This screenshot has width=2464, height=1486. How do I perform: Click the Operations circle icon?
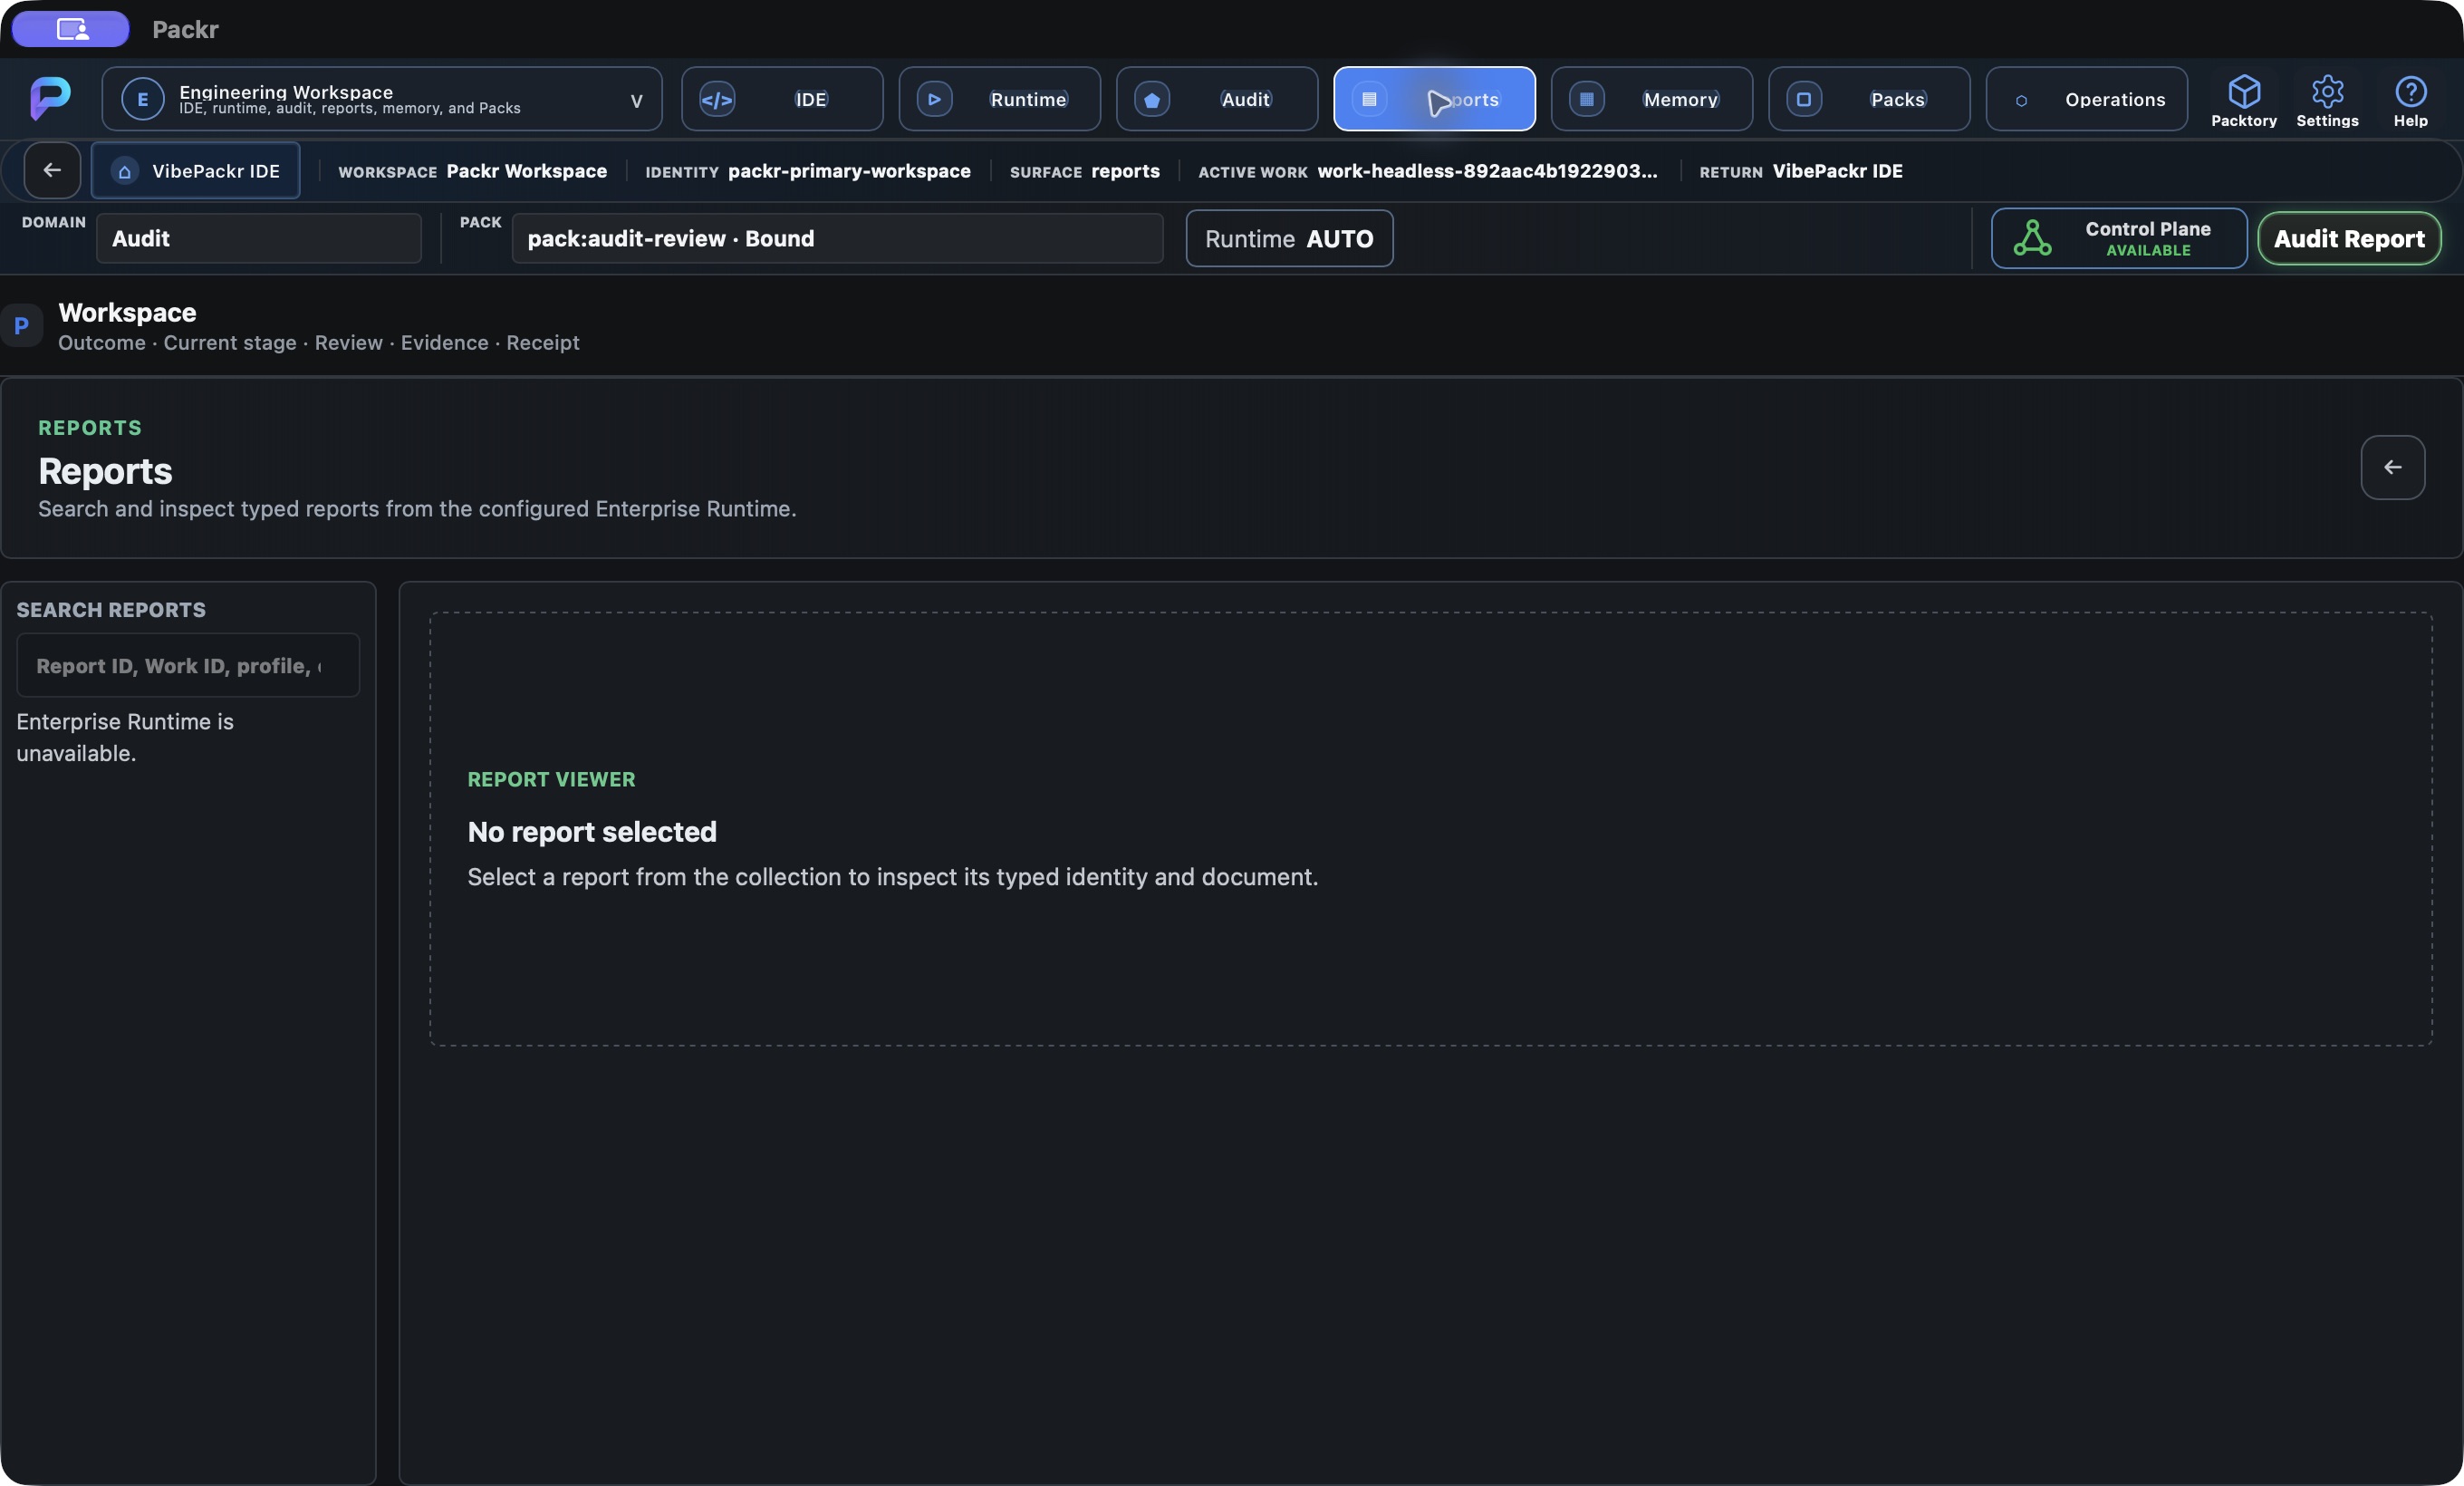[2021, 100]
